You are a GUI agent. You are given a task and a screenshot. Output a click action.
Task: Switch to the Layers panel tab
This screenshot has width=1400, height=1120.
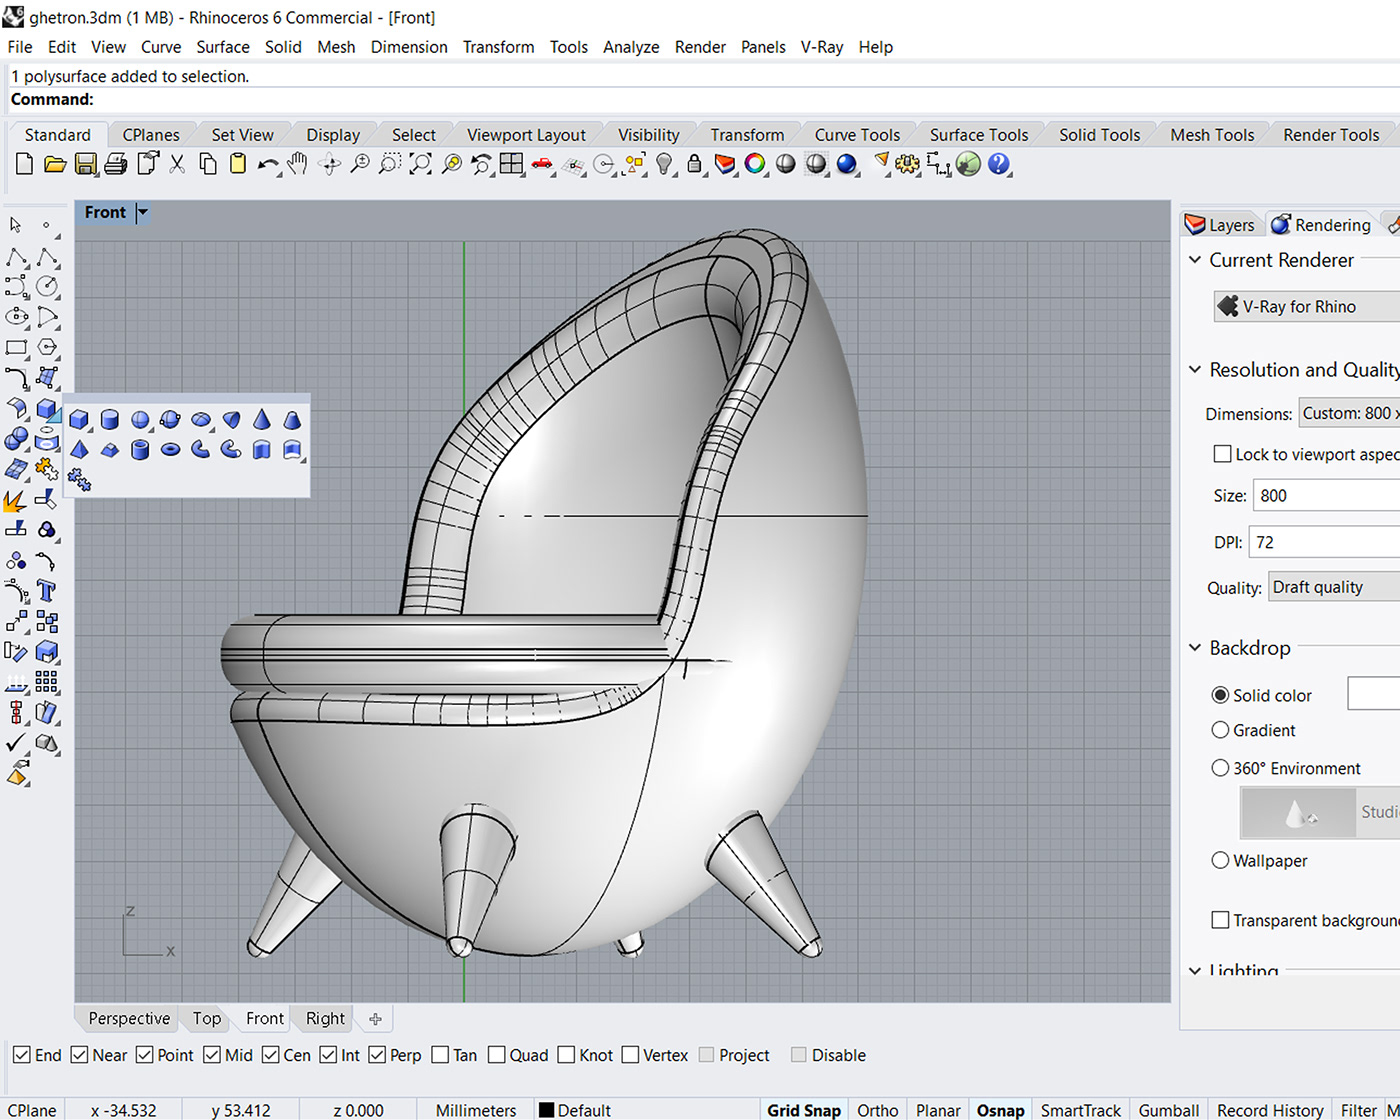coord(1221,224)
